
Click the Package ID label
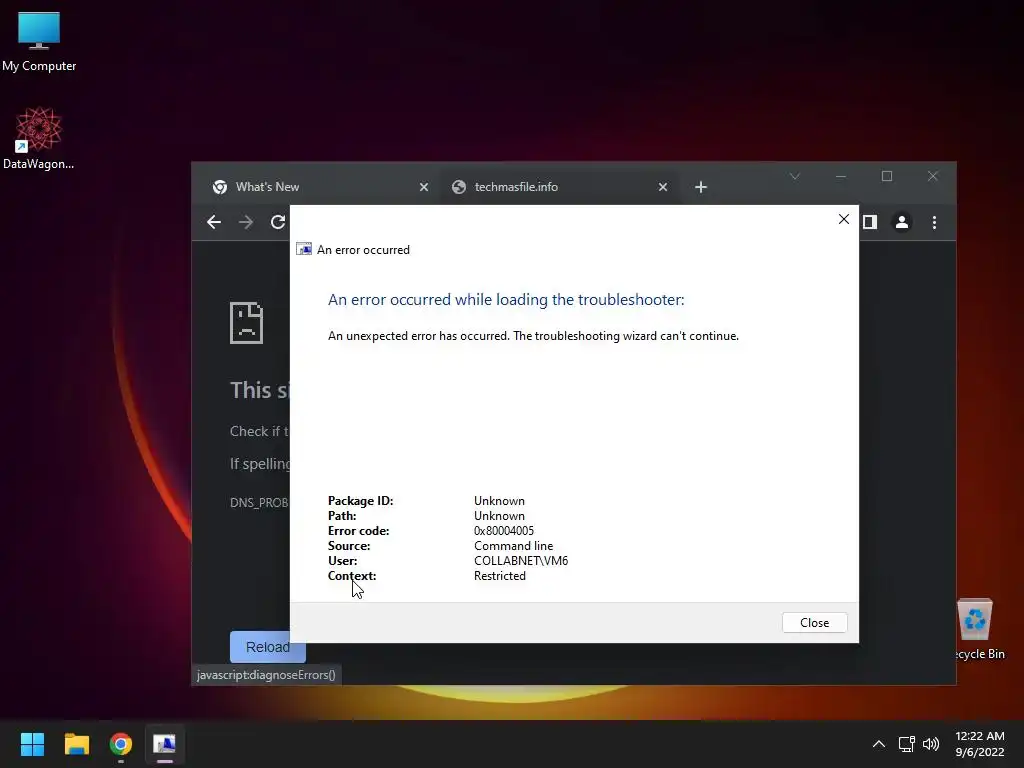[x=360, y=501]
